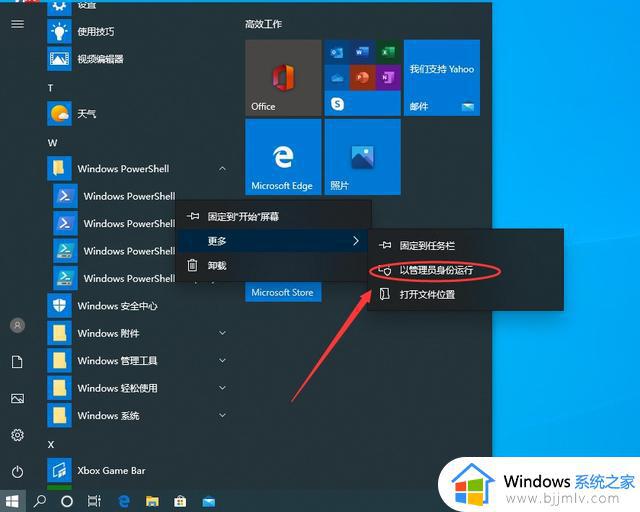Click the OneNote icon in Office tile group
The height and width of the screenshot is (512, 640).
coord(388,78)
